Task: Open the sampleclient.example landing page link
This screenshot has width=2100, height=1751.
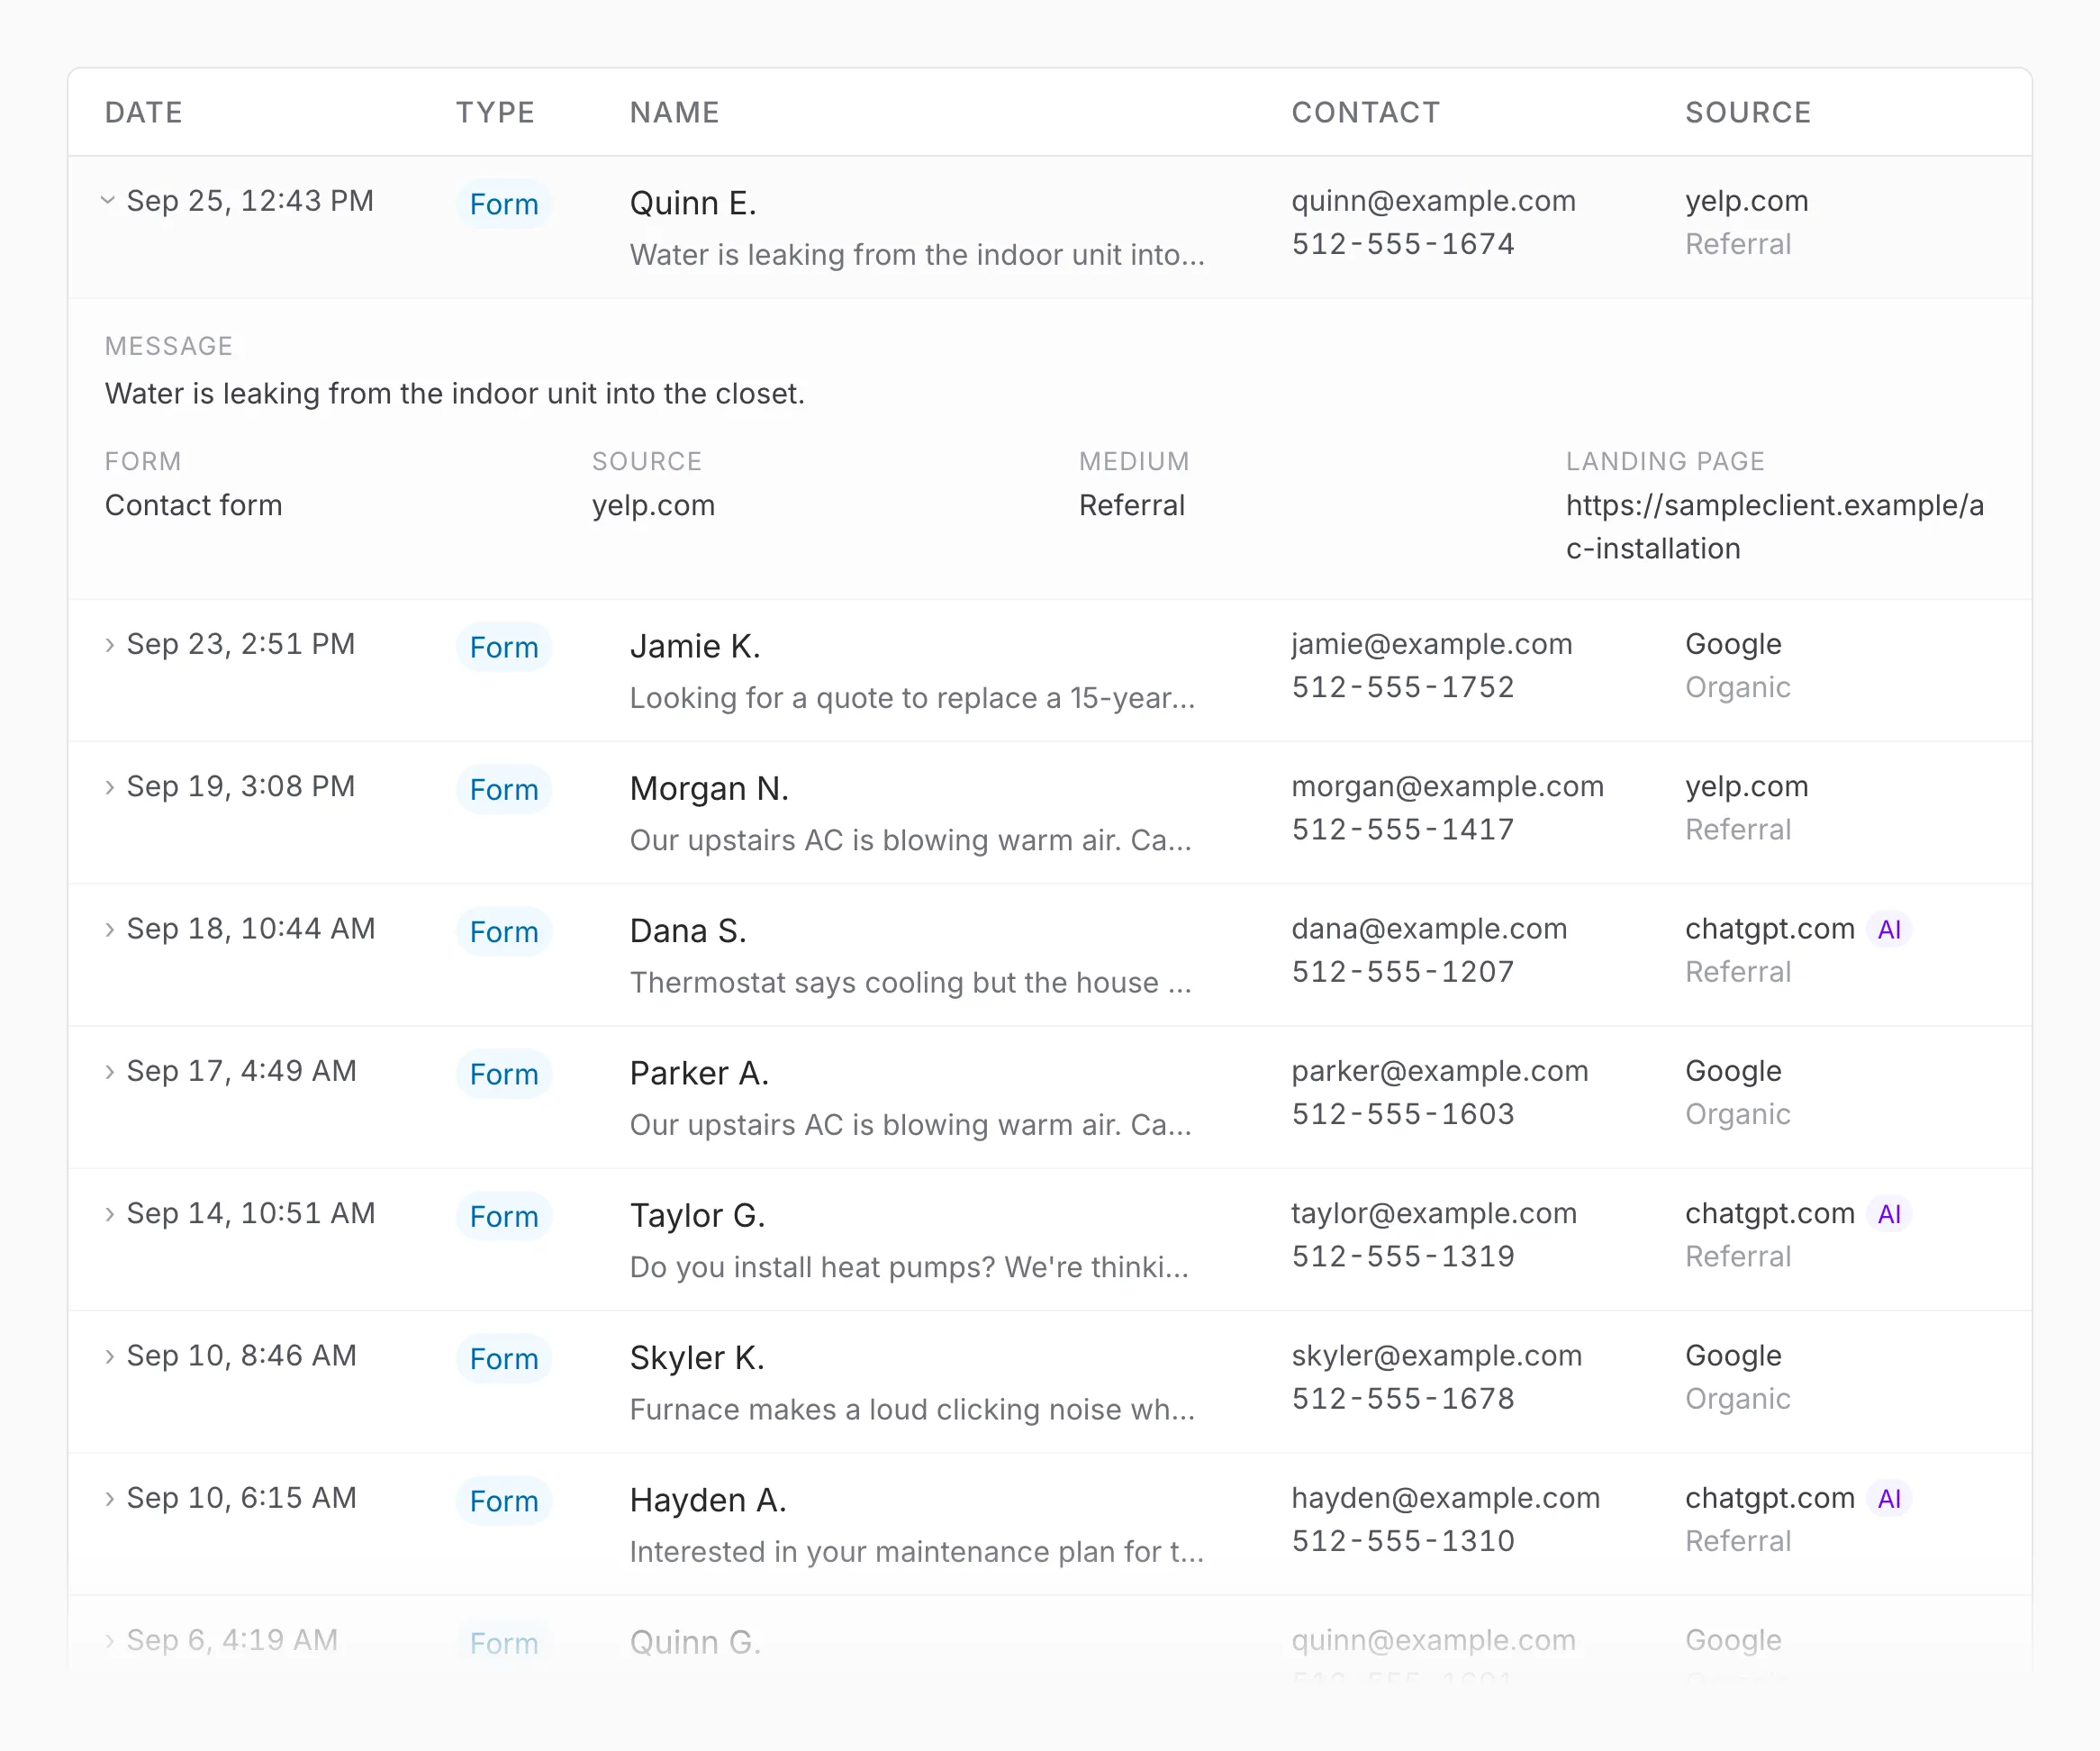Action: pos(1775,527)
